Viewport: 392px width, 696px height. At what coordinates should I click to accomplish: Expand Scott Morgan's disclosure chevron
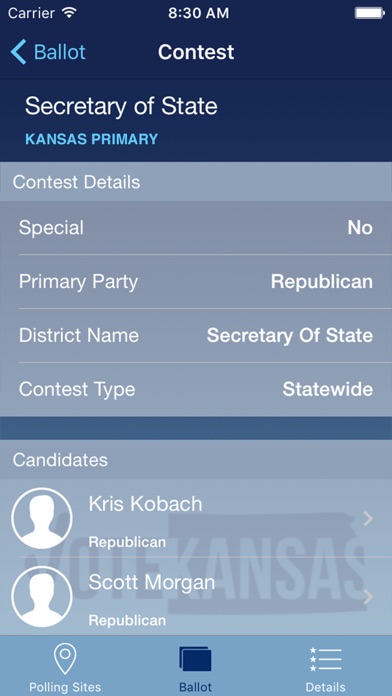pyautogui.click(x=368, y=597)
